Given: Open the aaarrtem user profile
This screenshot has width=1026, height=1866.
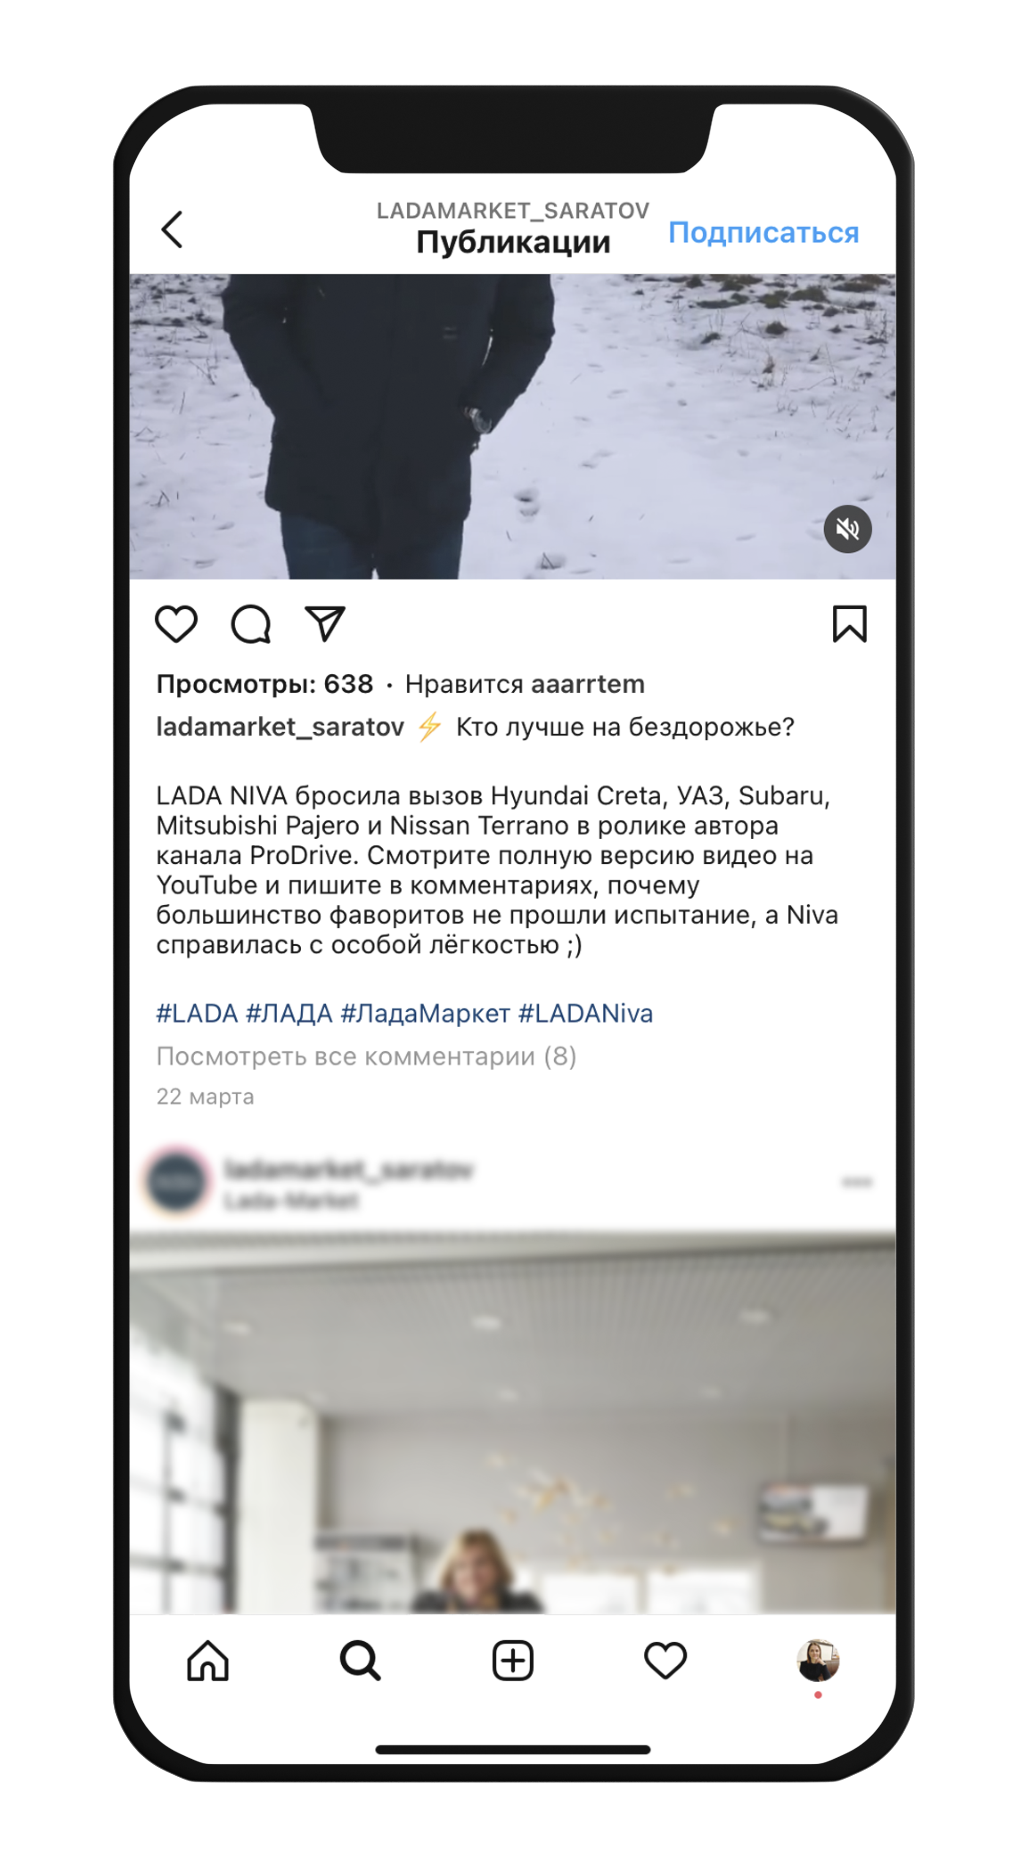Looking at the screenshot, I should 588,684.
